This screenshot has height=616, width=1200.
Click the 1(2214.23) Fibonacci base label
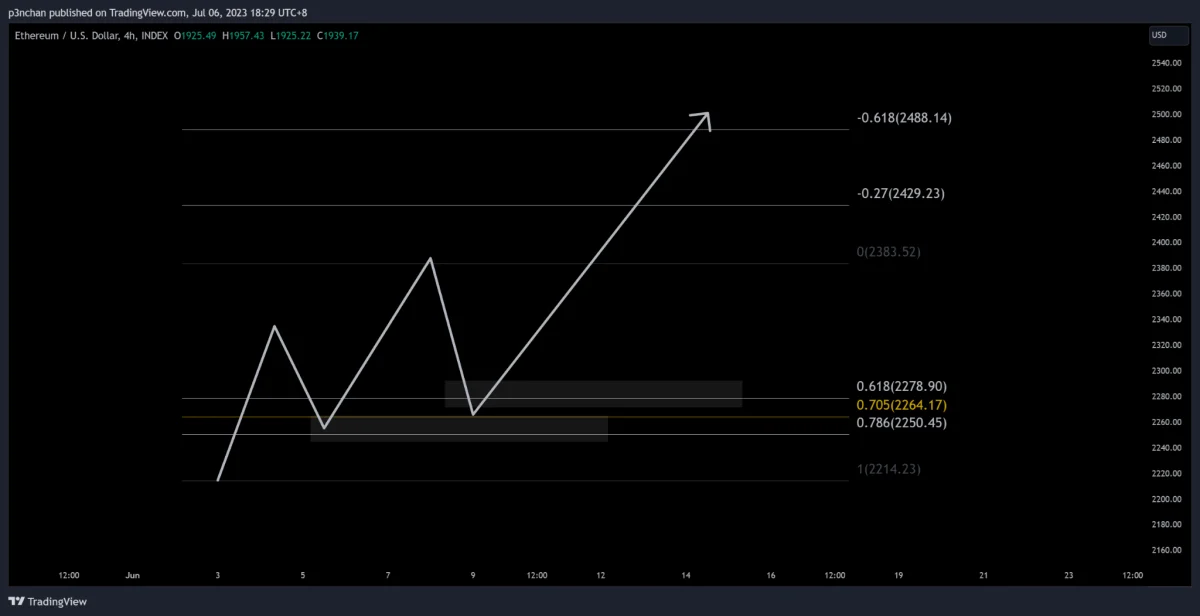coord(888,469)
